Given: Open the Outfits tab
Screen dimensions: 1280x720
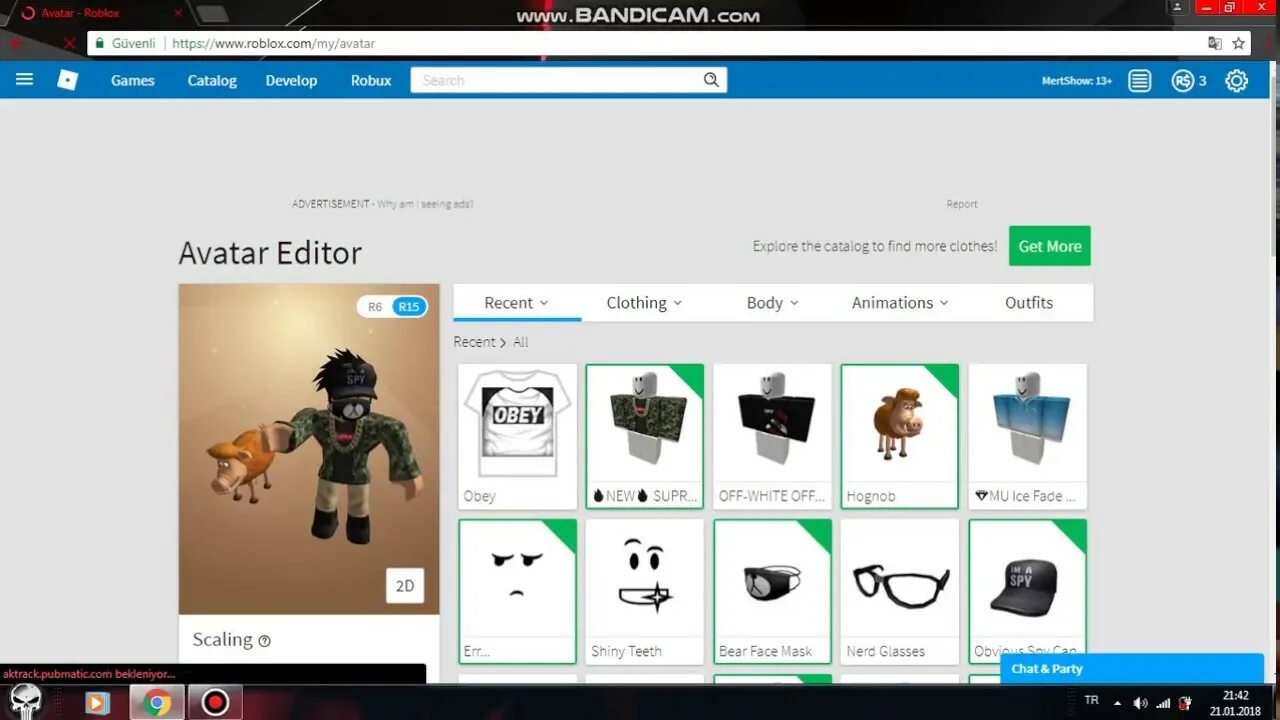Looking at the screenshot, I should 1029,303.
